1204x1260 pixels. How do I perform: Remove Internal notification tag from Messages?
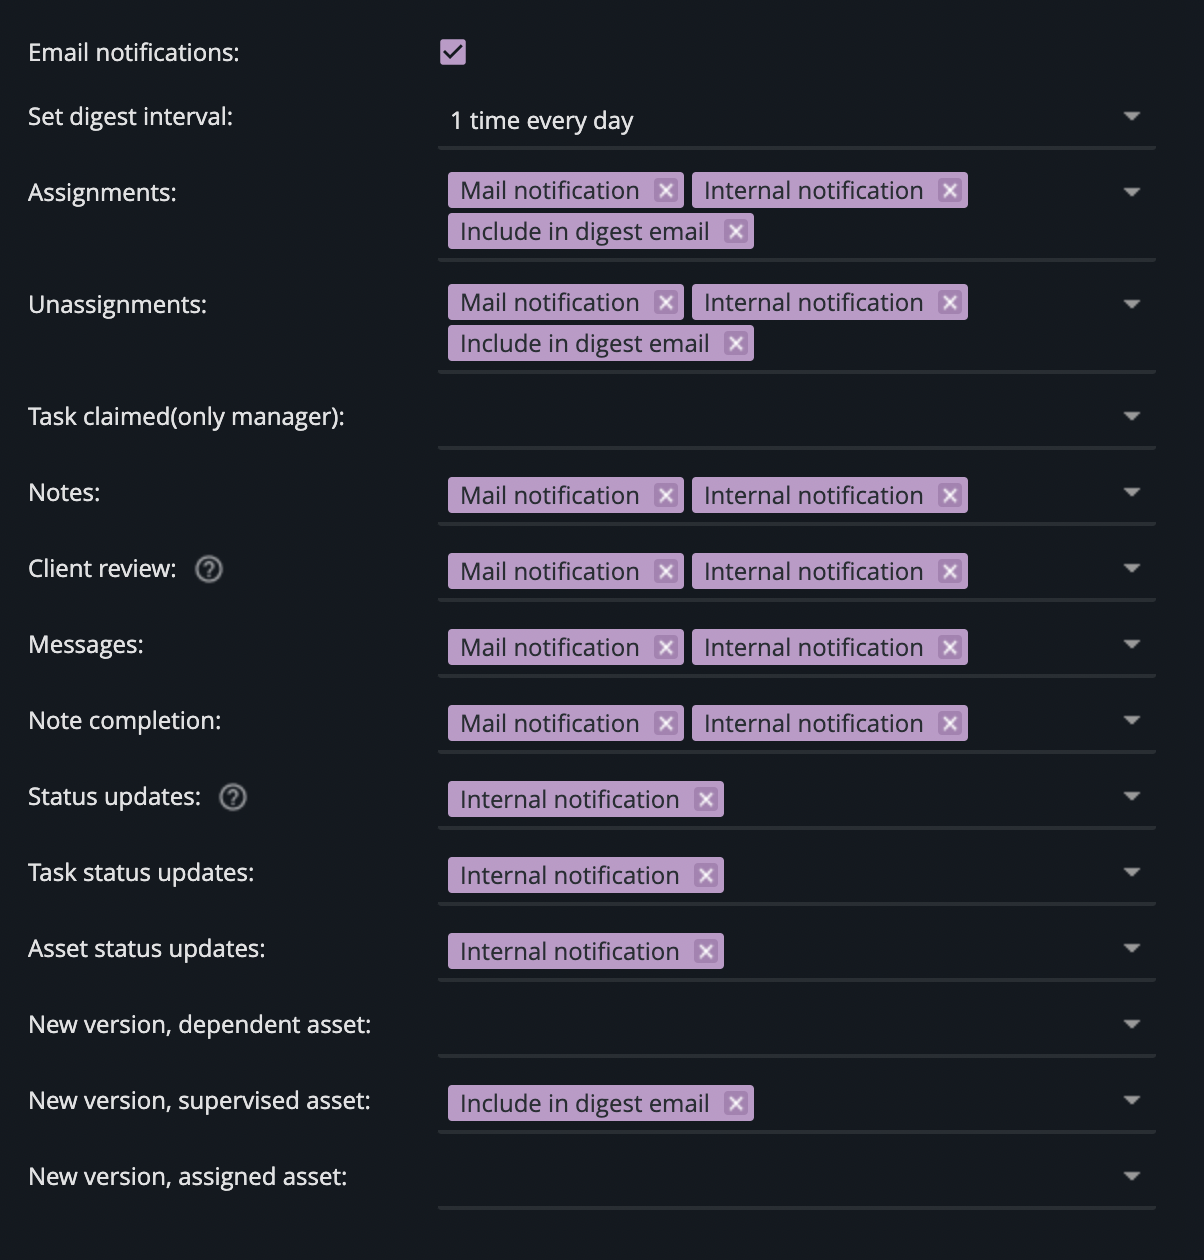click(950, 647)
